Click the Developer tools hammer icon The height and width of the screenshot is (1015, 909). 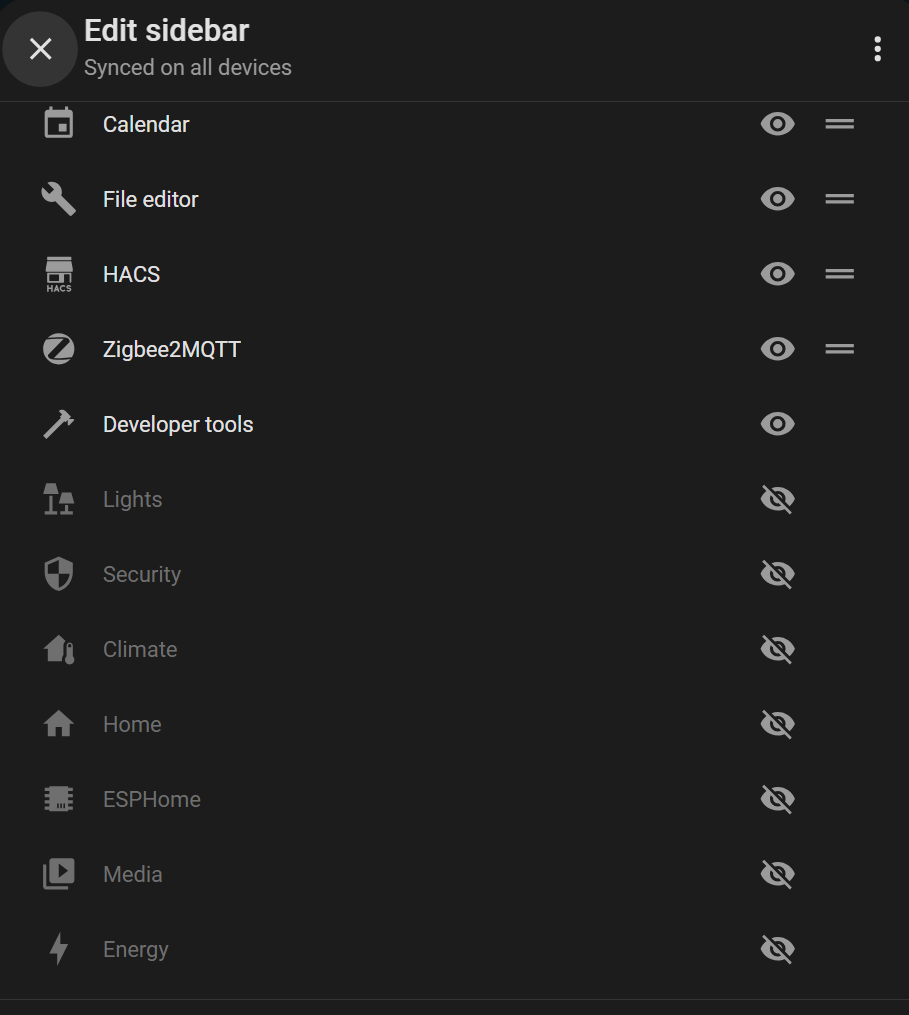[x=58, y=424]
